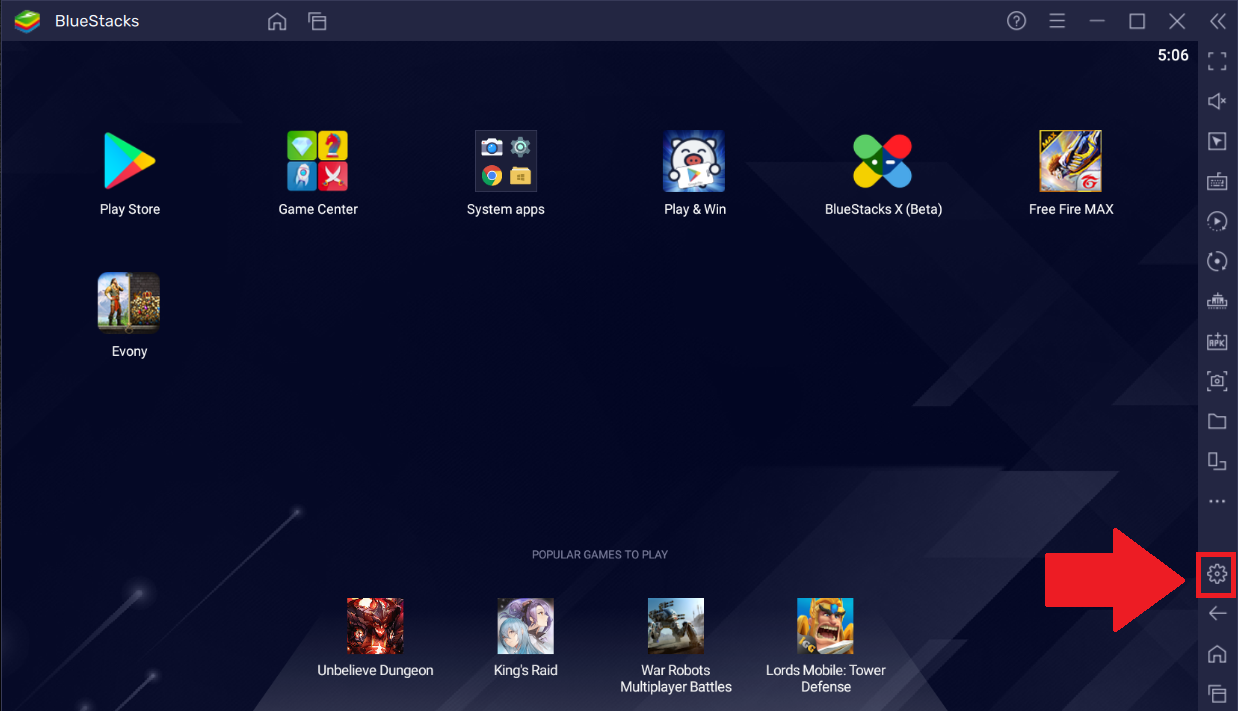Open the System apps folder
The width and height of the screenshot is (1238, 711).
tap(506, 161)
